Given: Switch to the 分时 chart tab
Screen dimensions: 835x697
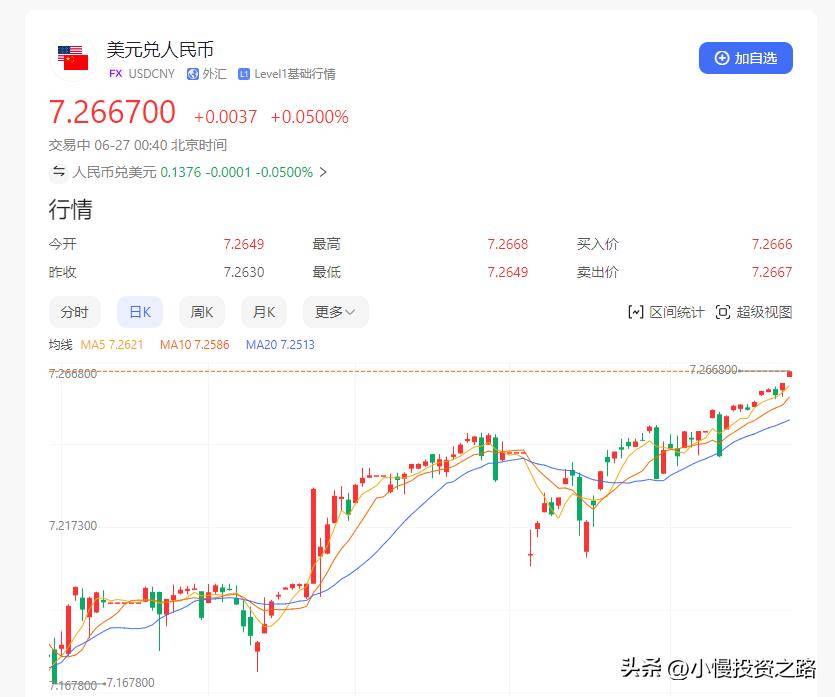Looking at the screenshot, I should pos(74,312).
